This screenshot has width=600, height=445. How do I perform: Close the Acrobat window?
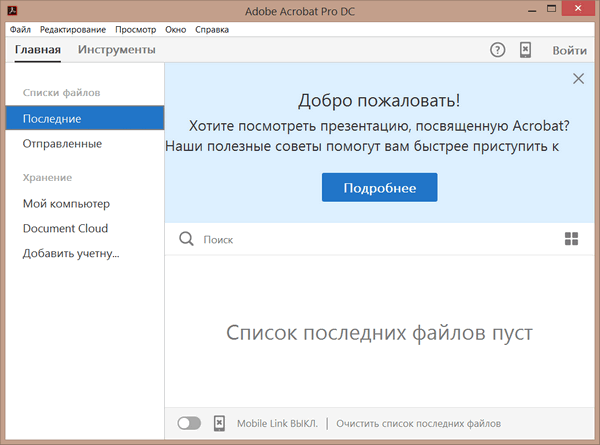click(x=578, y=8)
